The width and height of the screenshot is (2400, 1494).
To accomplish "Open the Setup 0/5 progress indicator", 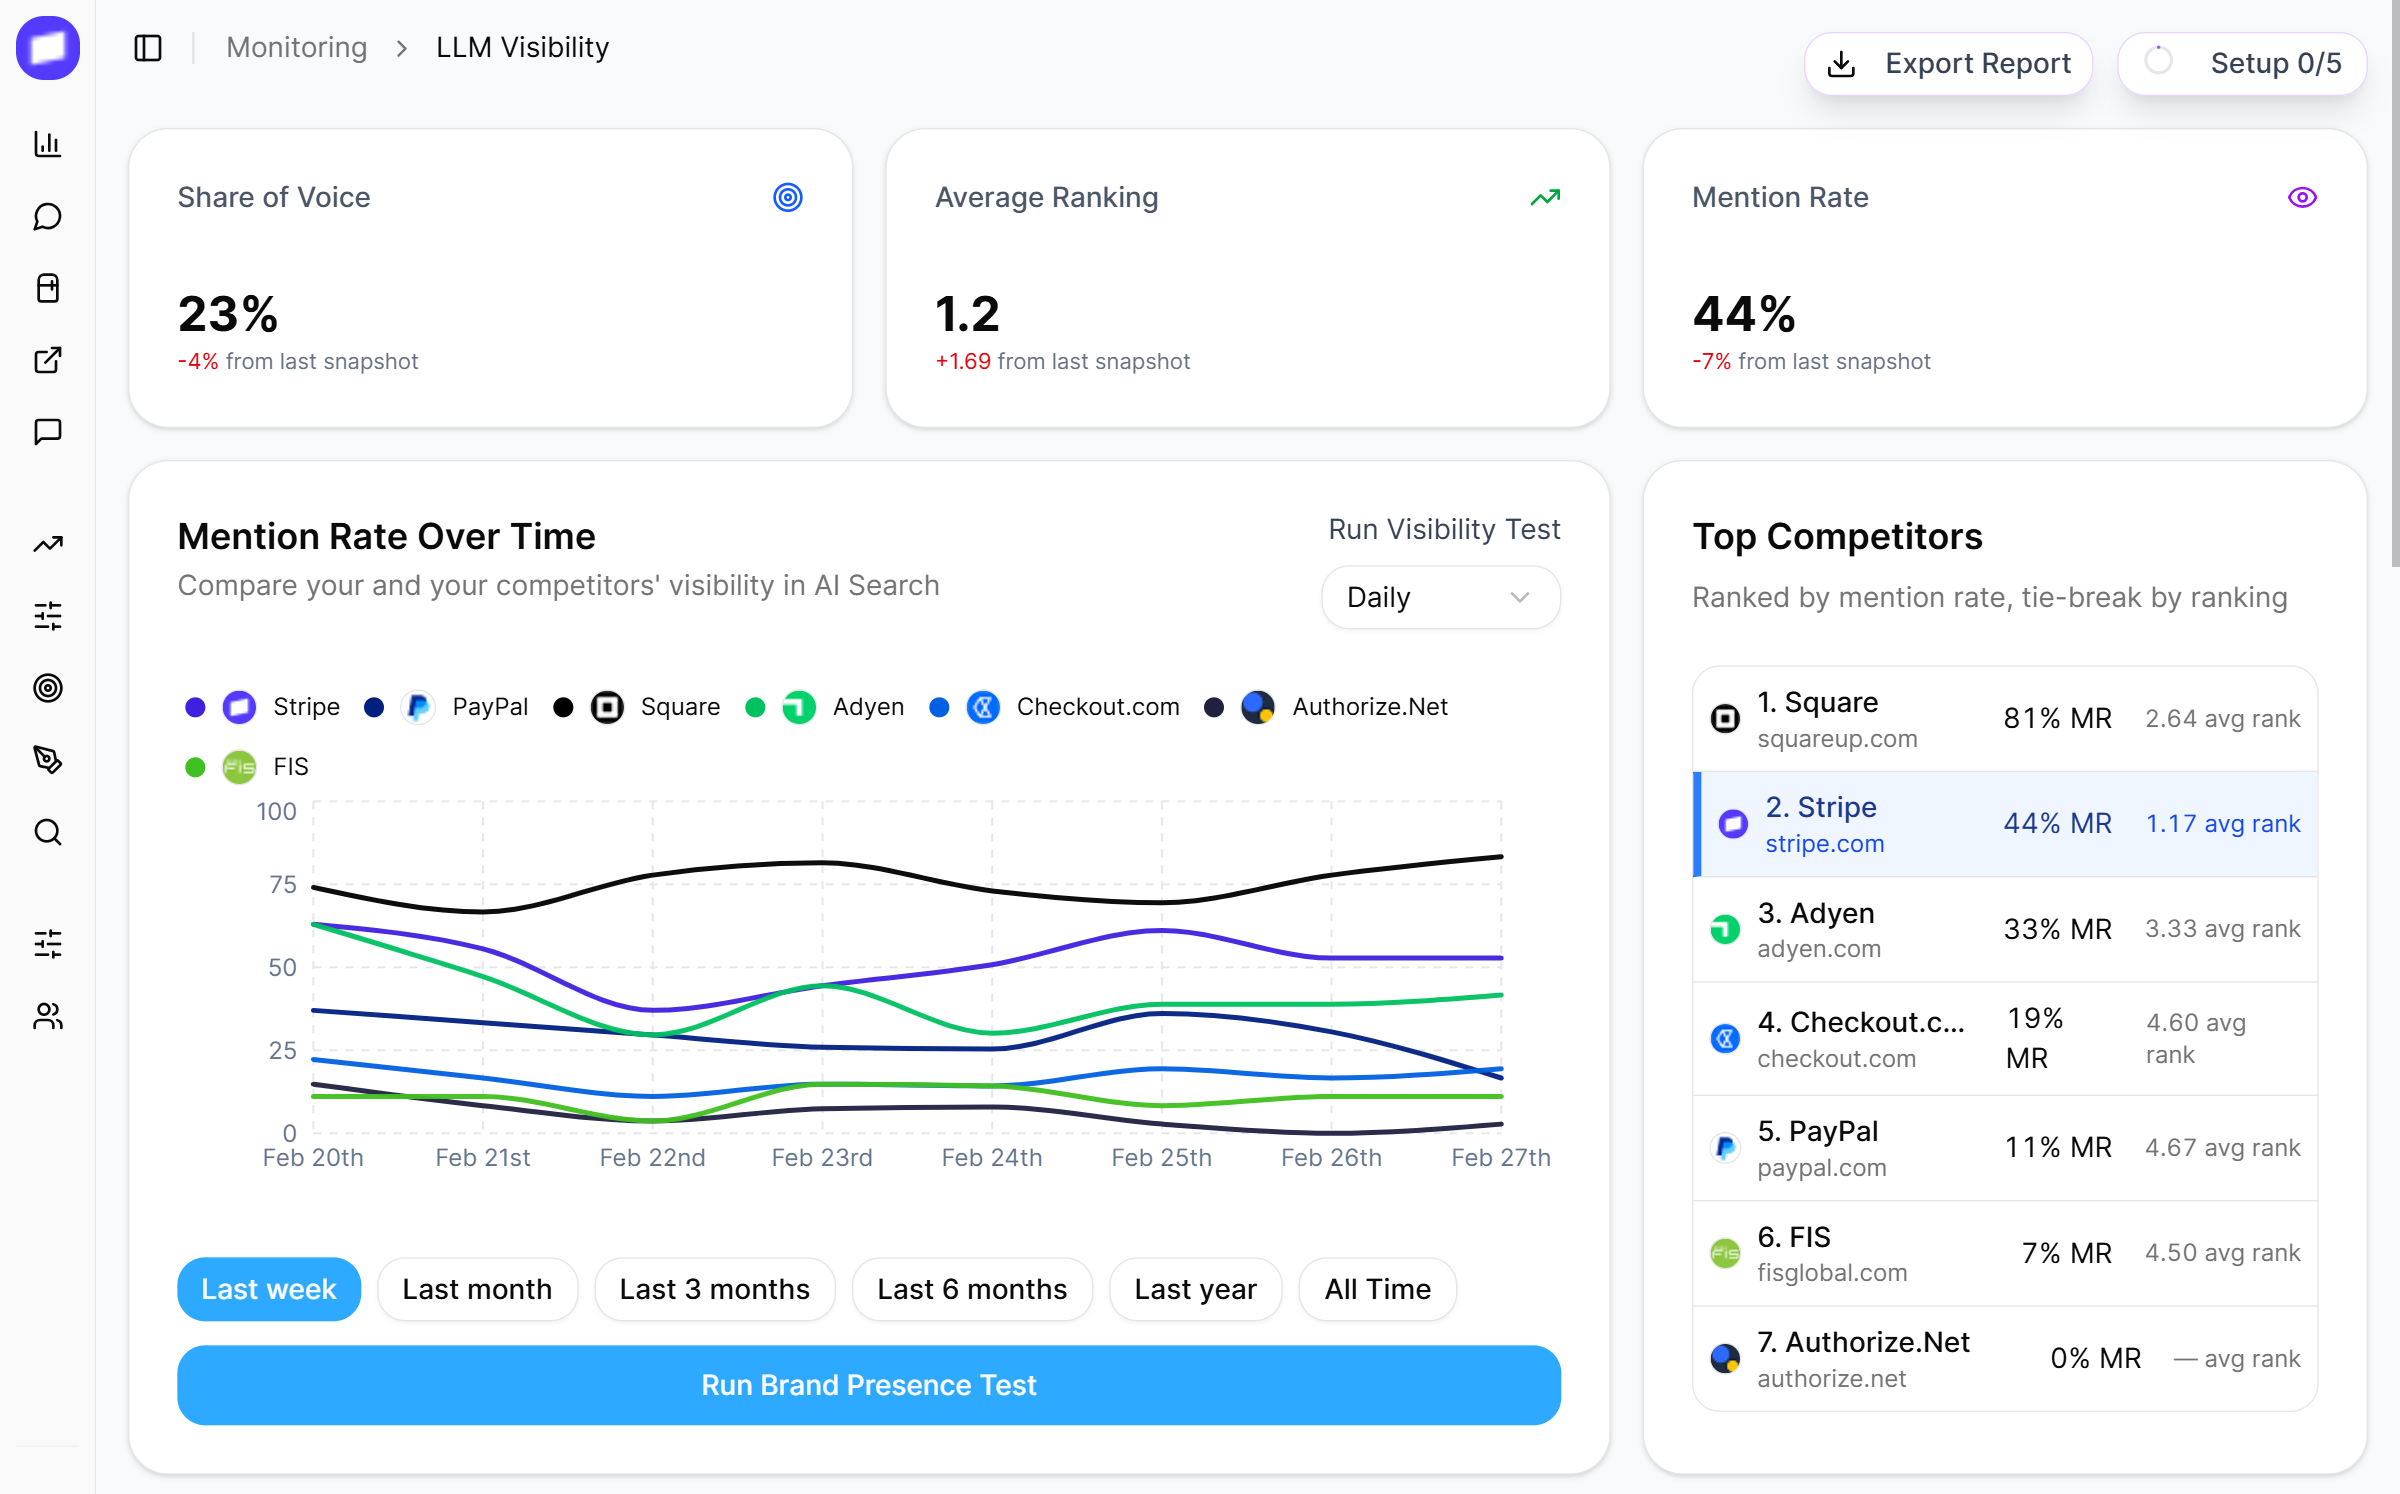I will coord(2243,63).
